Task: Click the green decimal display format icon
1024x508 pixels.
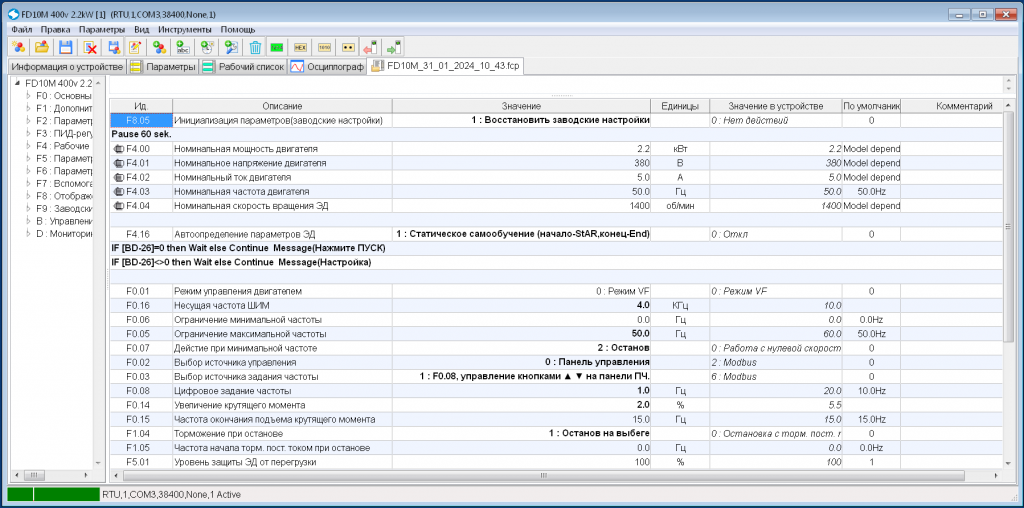Action: click(x=277, y=47)
